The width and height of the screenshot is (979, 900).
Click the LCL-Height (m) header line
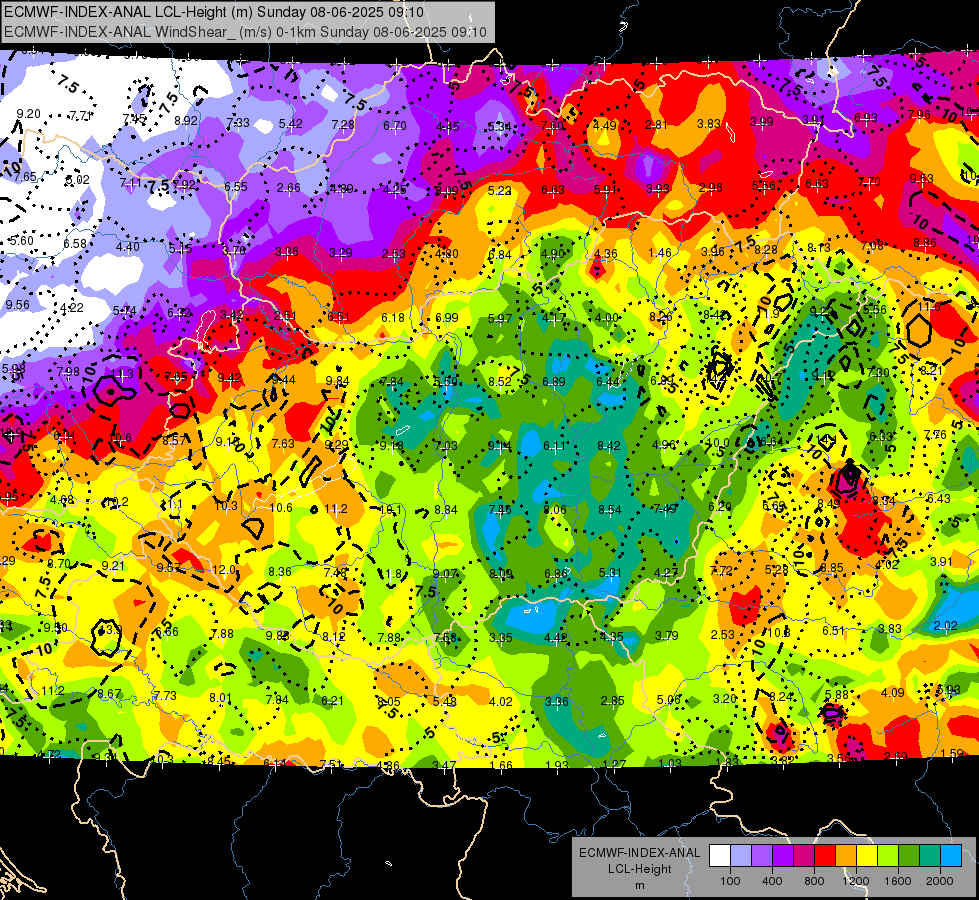pos(214,12)
